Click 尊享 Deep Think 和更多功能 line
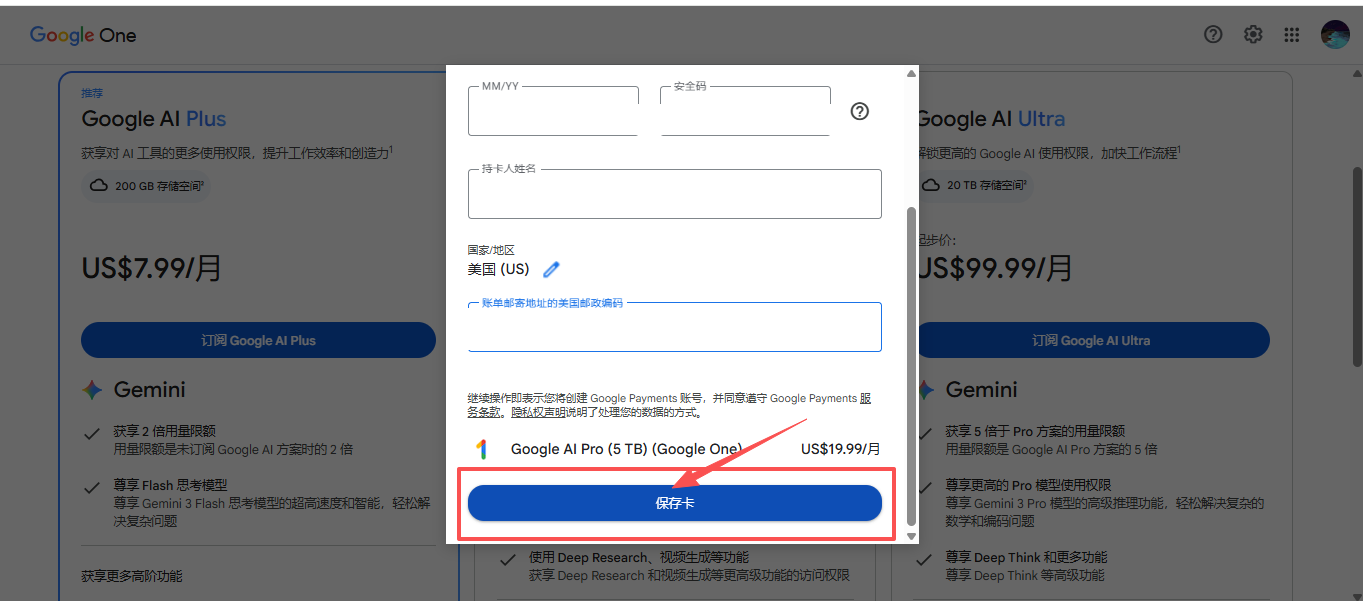Viewport: 1363px width, 601px height. pos(1026,557)
